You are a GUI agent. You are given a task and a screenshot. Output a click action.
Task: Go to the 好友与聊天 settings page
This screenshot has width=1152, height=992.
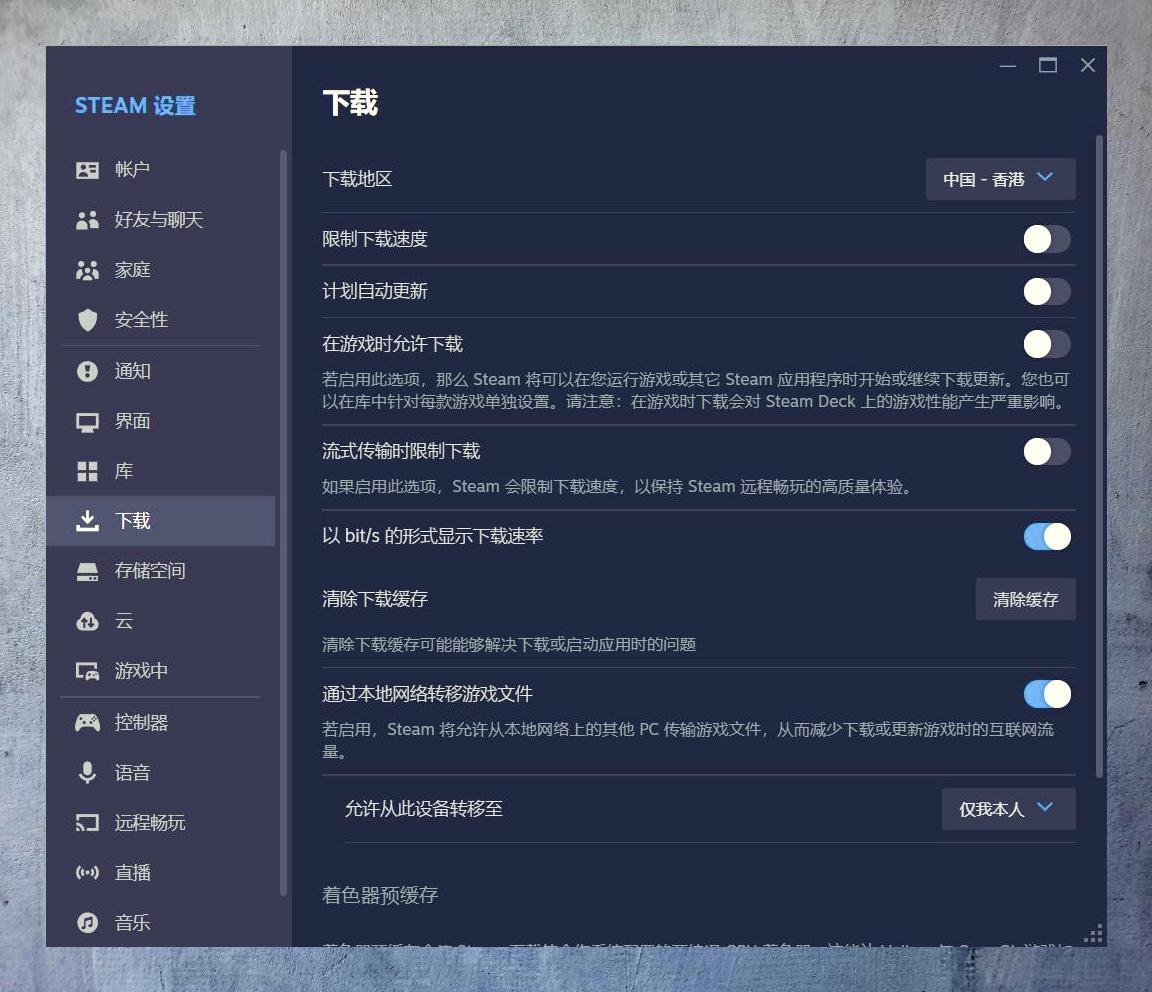[160, 220]
